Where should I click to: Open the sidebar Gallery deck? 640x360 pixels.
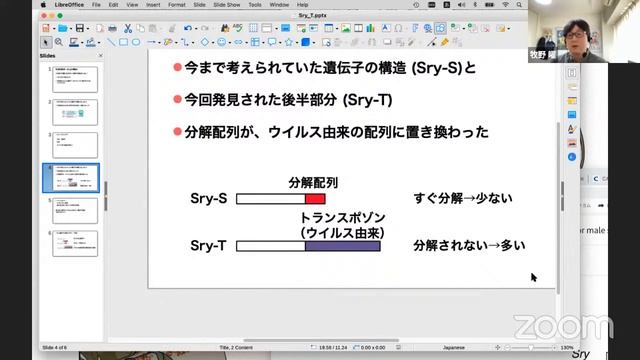point(572,143)
